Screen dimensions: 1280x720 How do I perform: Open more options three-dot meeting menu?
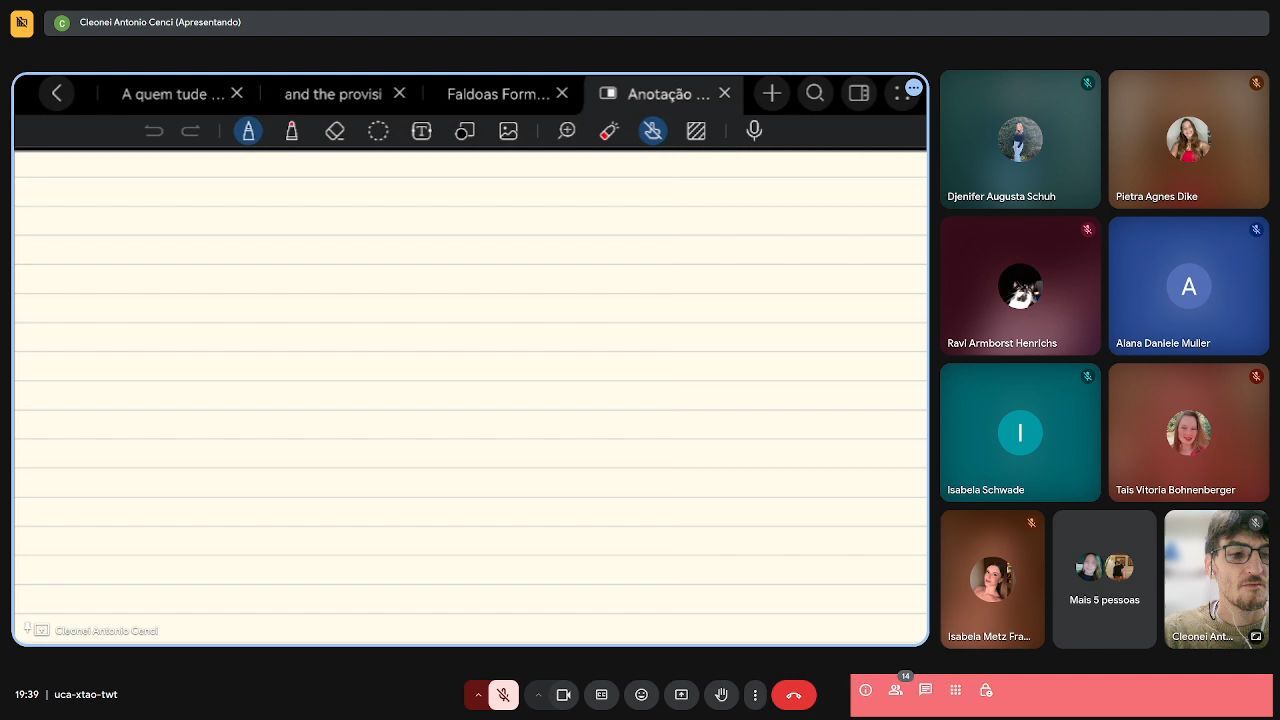755,695
